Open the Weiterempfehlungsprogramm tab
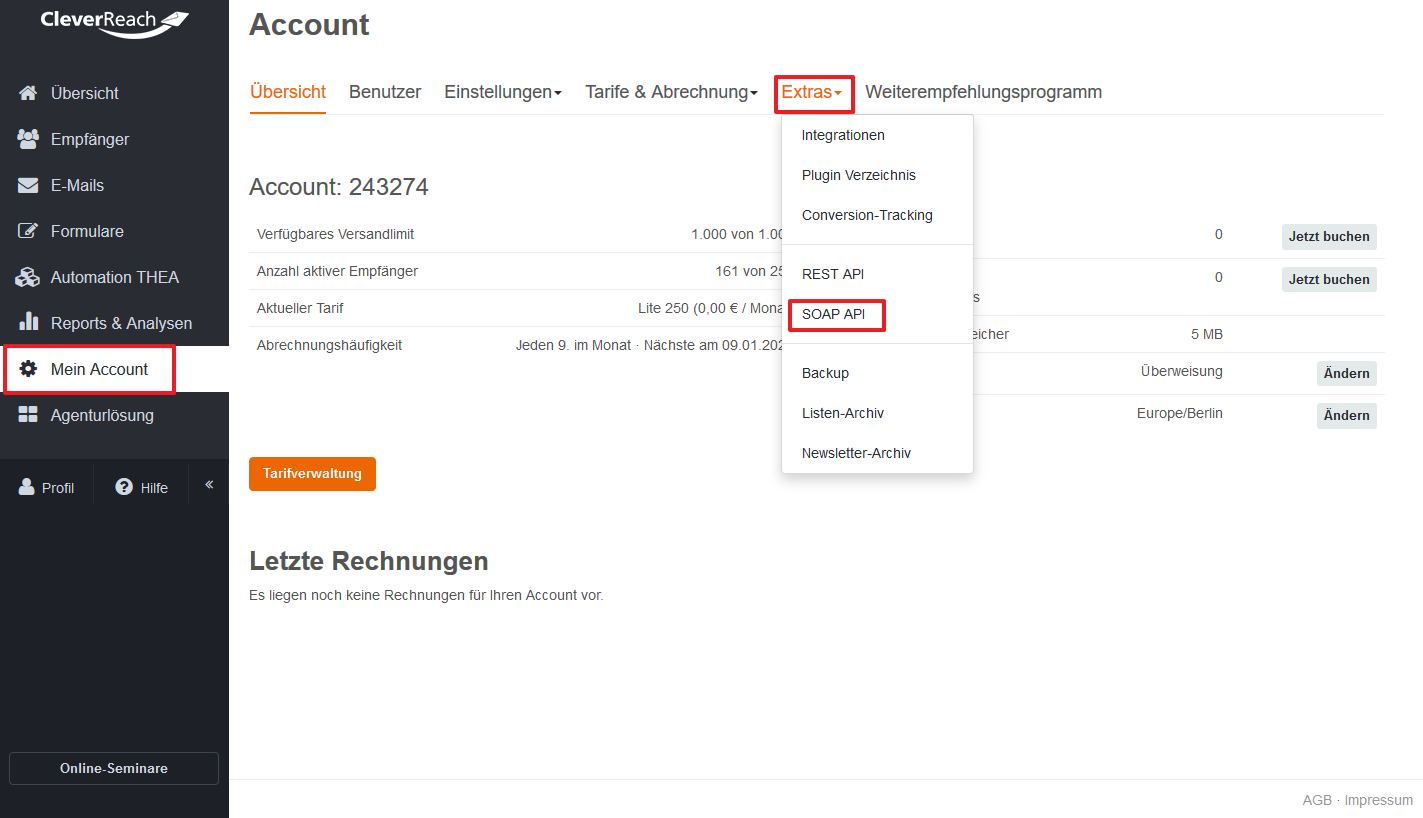This screenshot has width=1423, height=818. (983, 92)
